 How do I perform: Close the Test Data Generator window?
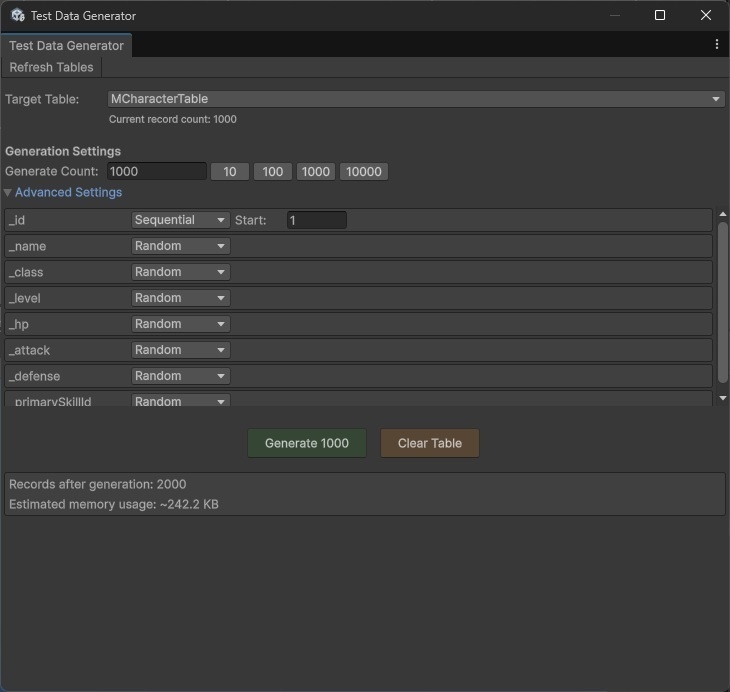click(x=706, y=15)
